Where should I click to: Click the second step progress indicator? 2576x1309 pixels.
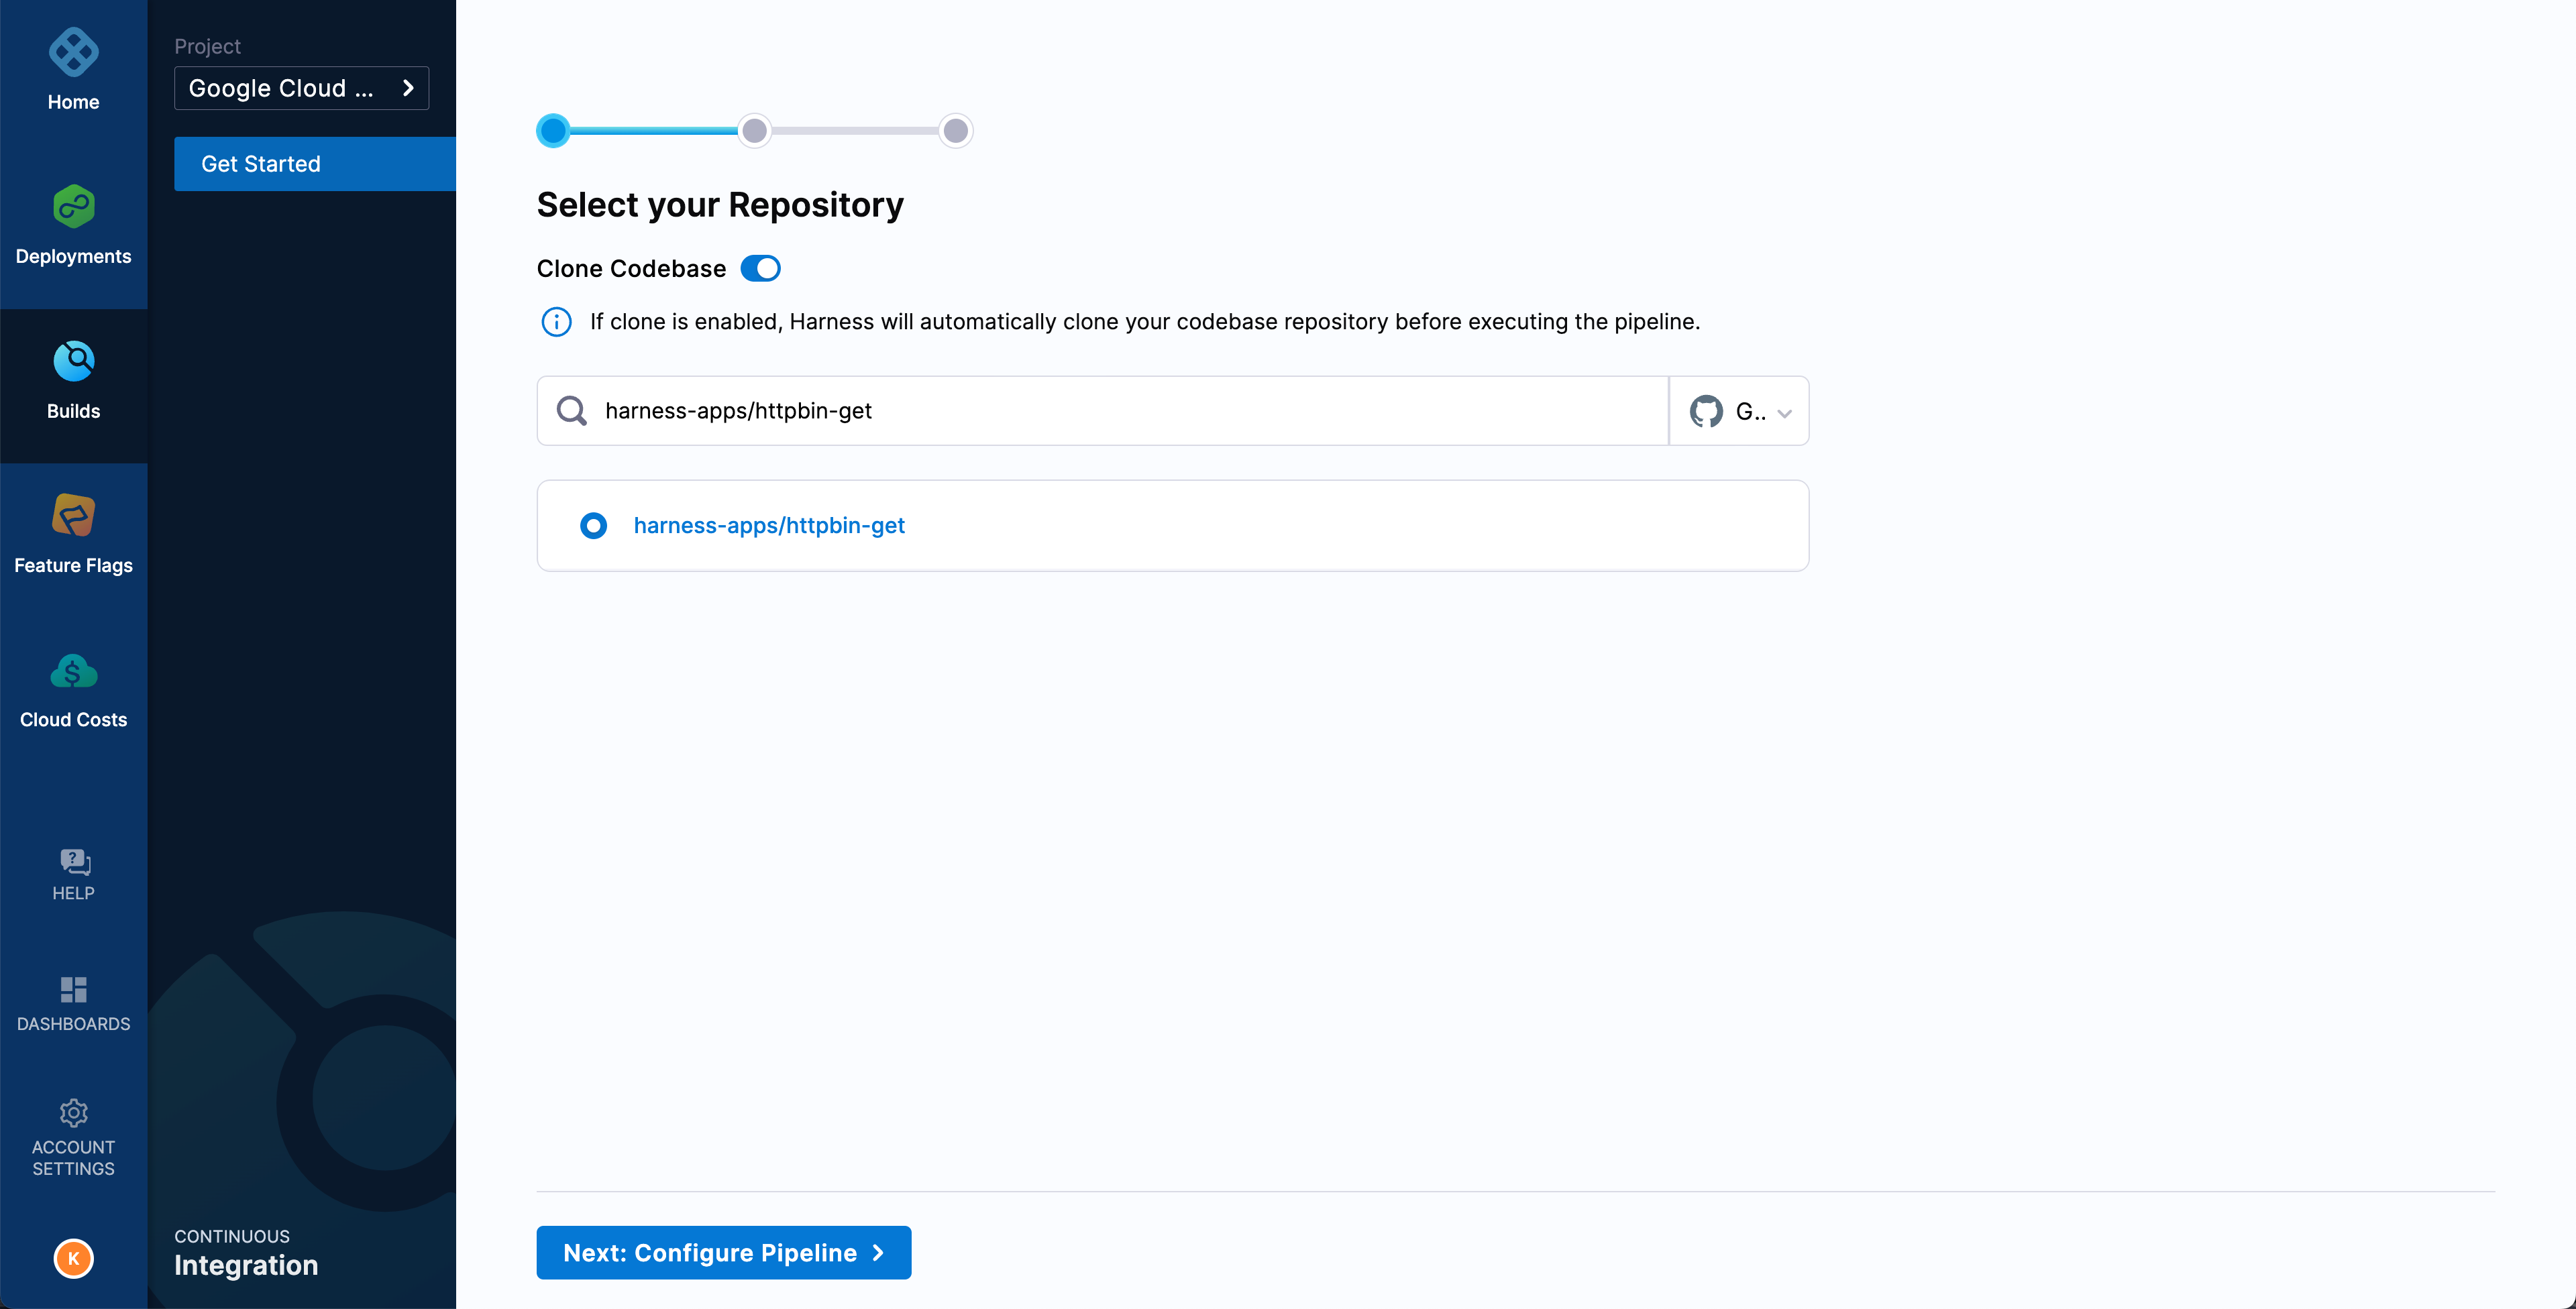(x=755, y=130)
